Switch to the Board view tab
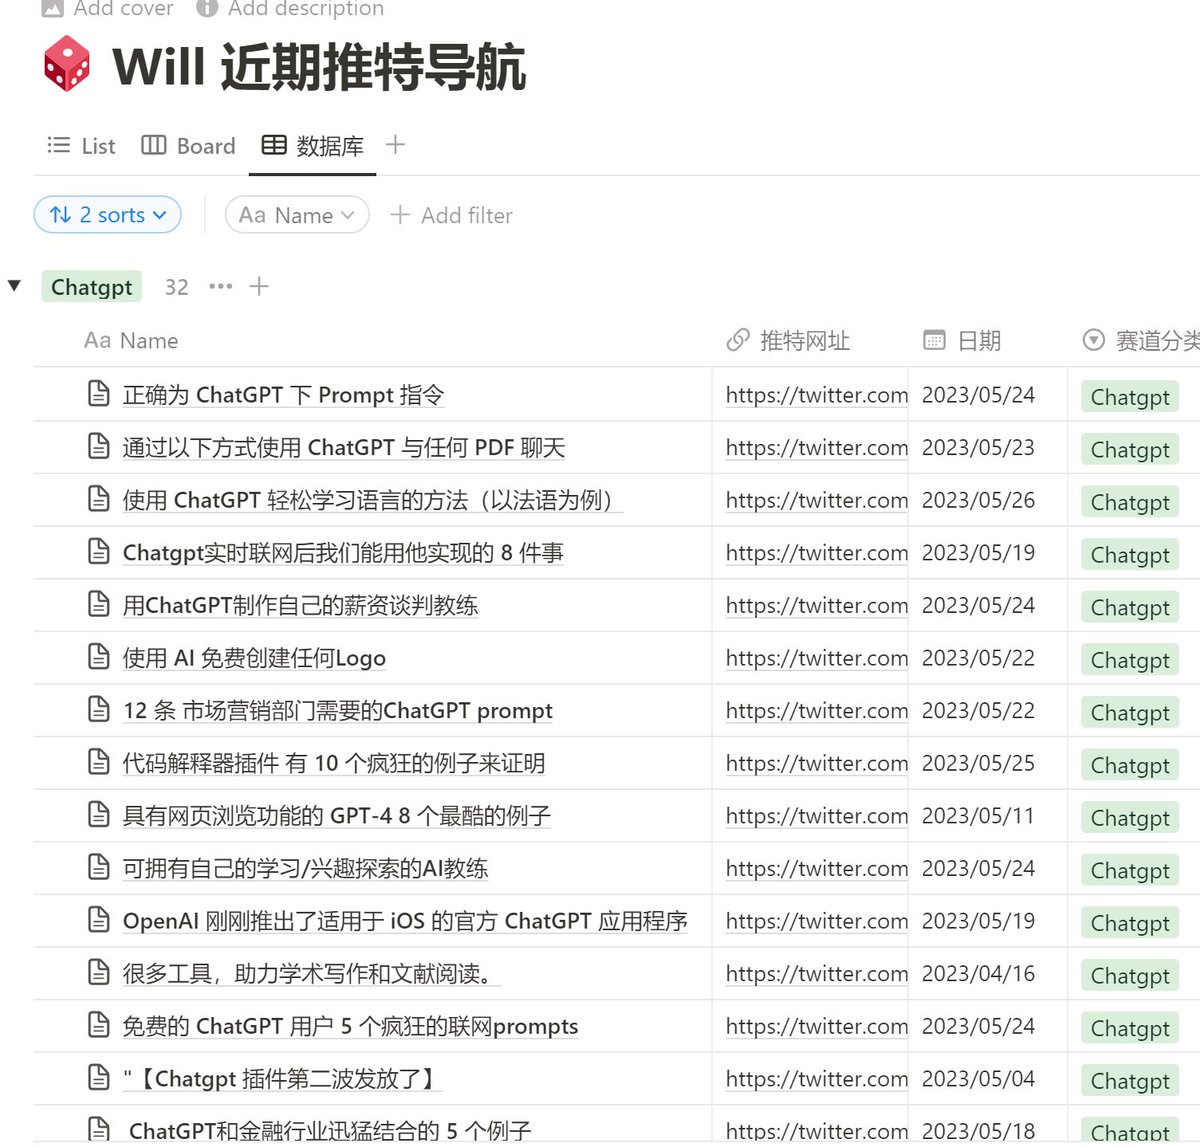The height and width of the screenshot is (1147, 1200). (188, 146)
